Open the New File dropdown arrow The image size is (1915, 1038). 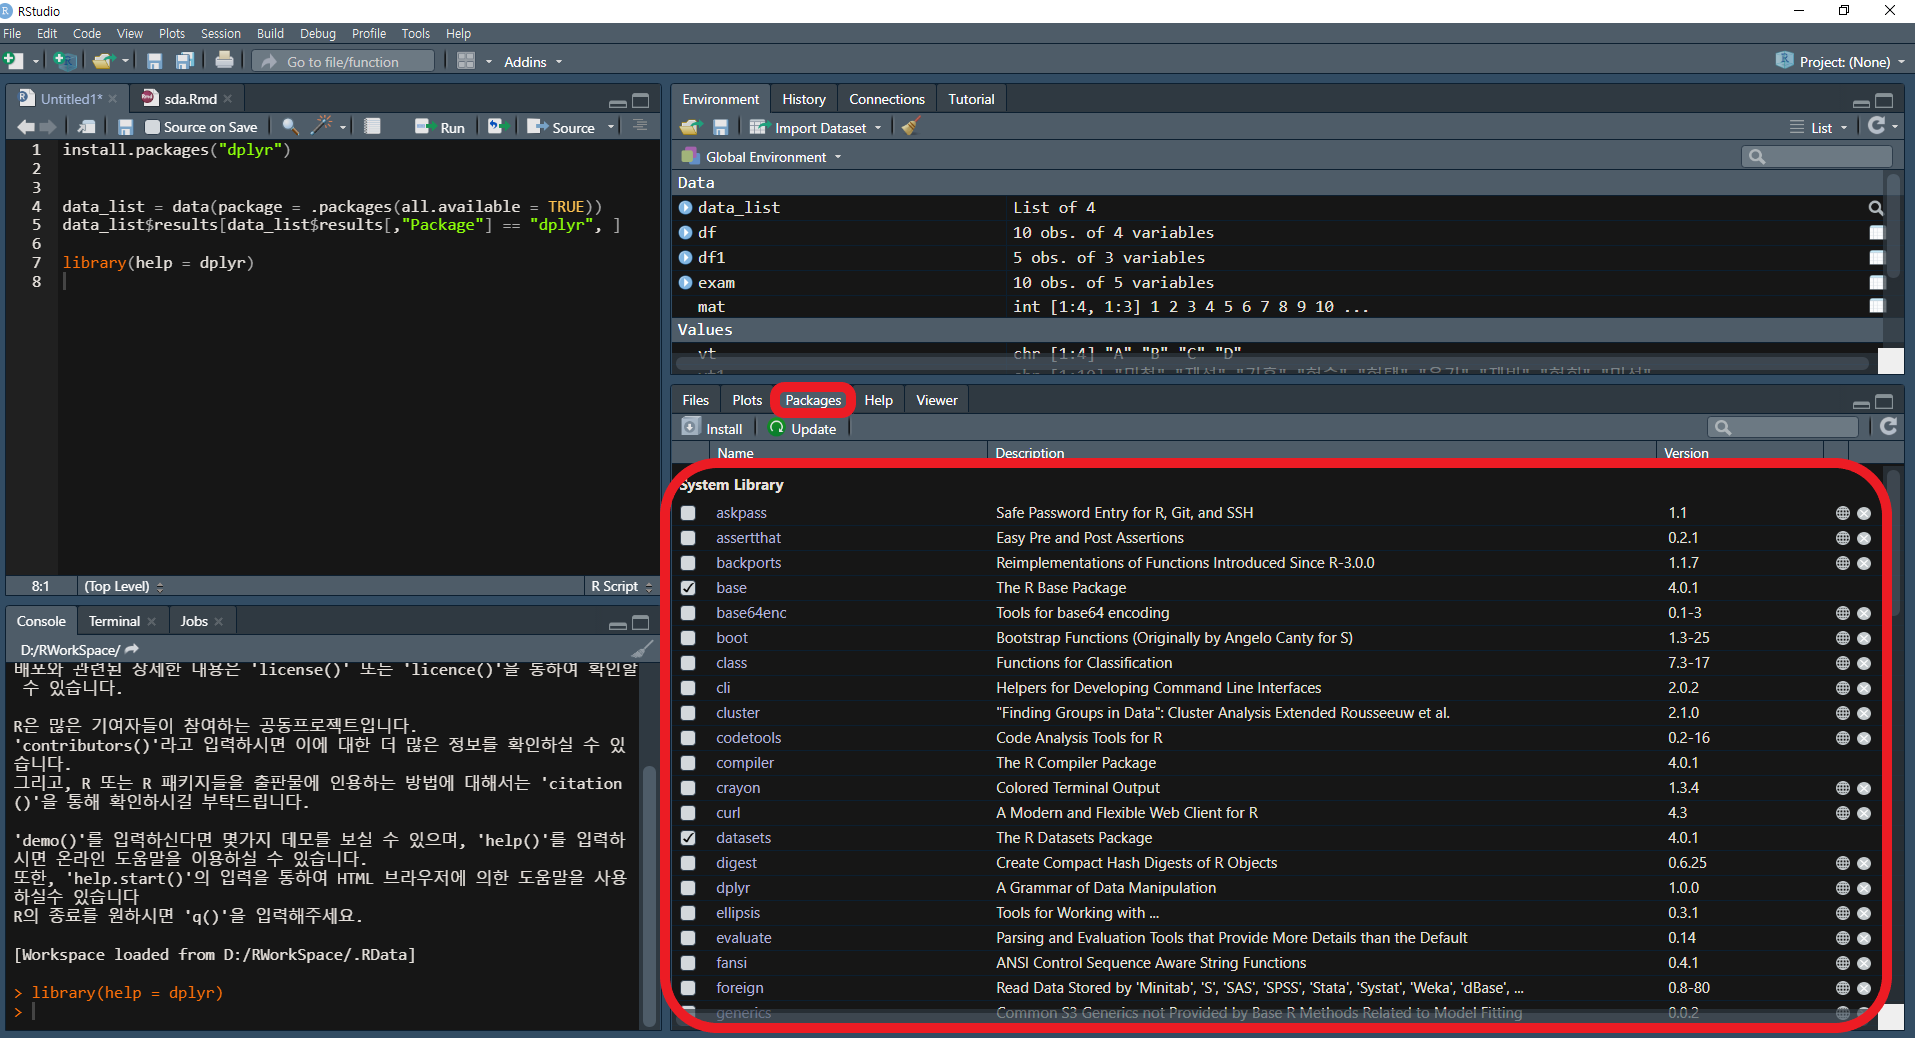click(x=36, y=61)
